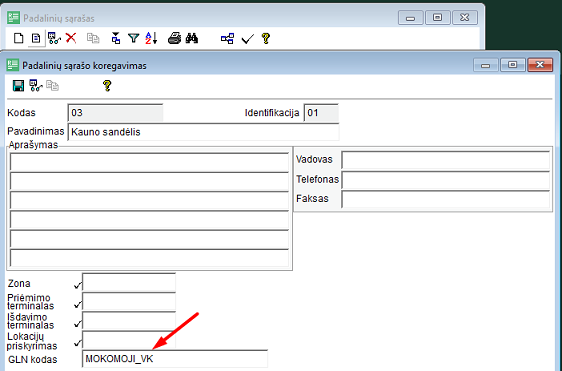Image resolution: width=562 pixels, height=371 pixels.
Task: Click the last Aprašymas description line
Action: (x=149, y=258)
